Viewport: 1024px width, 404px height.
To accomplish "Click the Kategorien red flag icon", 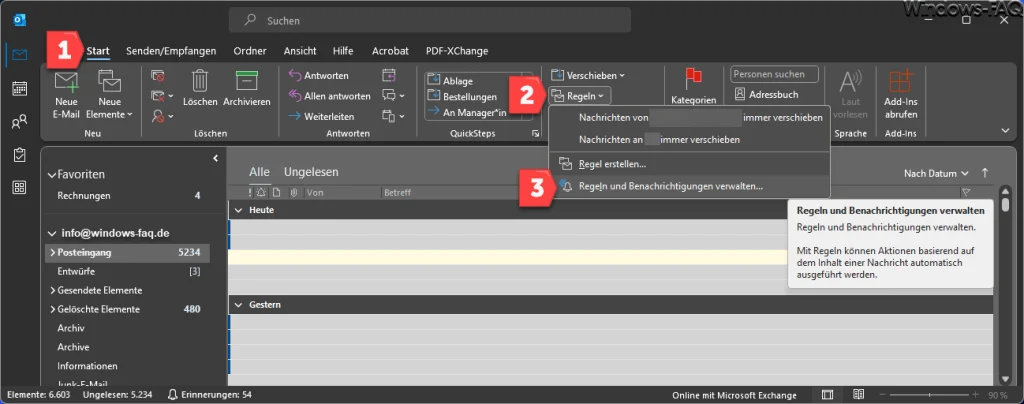I will [x=694, y=87].
